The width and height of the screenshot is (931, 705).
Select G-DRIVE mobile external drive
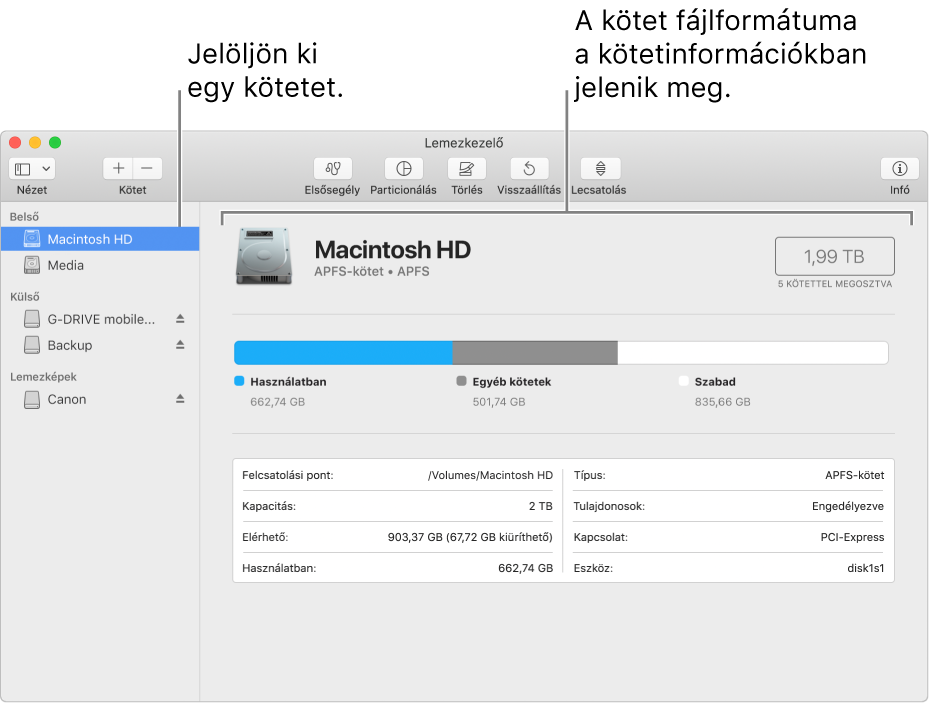pos(100,320)
